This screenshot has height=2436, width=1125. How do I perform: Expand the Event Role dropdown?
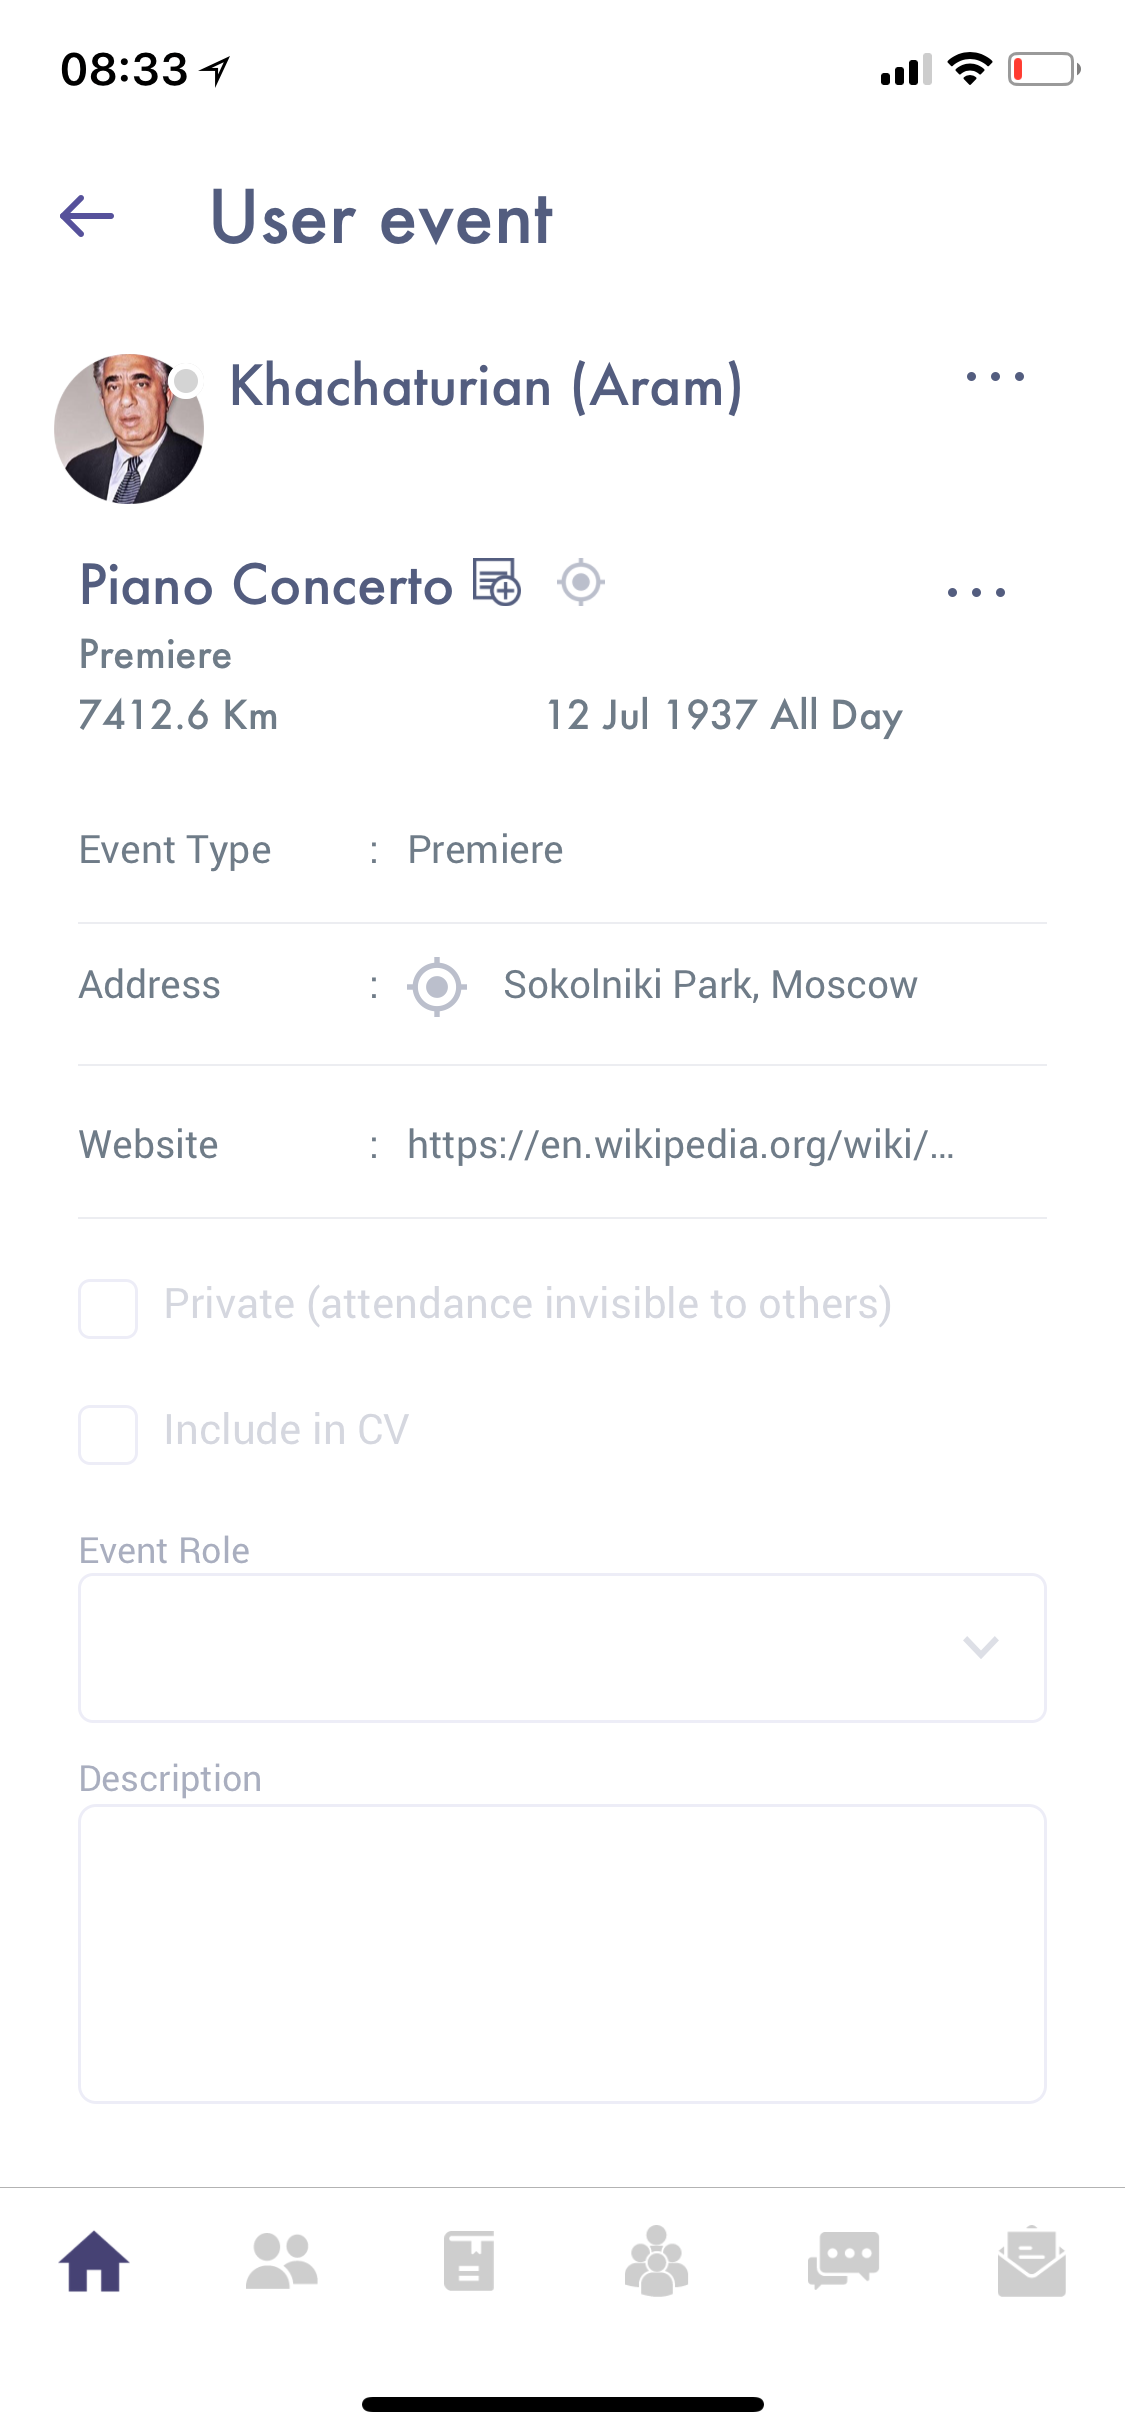pyautogui.click(x=562, y=1647)
